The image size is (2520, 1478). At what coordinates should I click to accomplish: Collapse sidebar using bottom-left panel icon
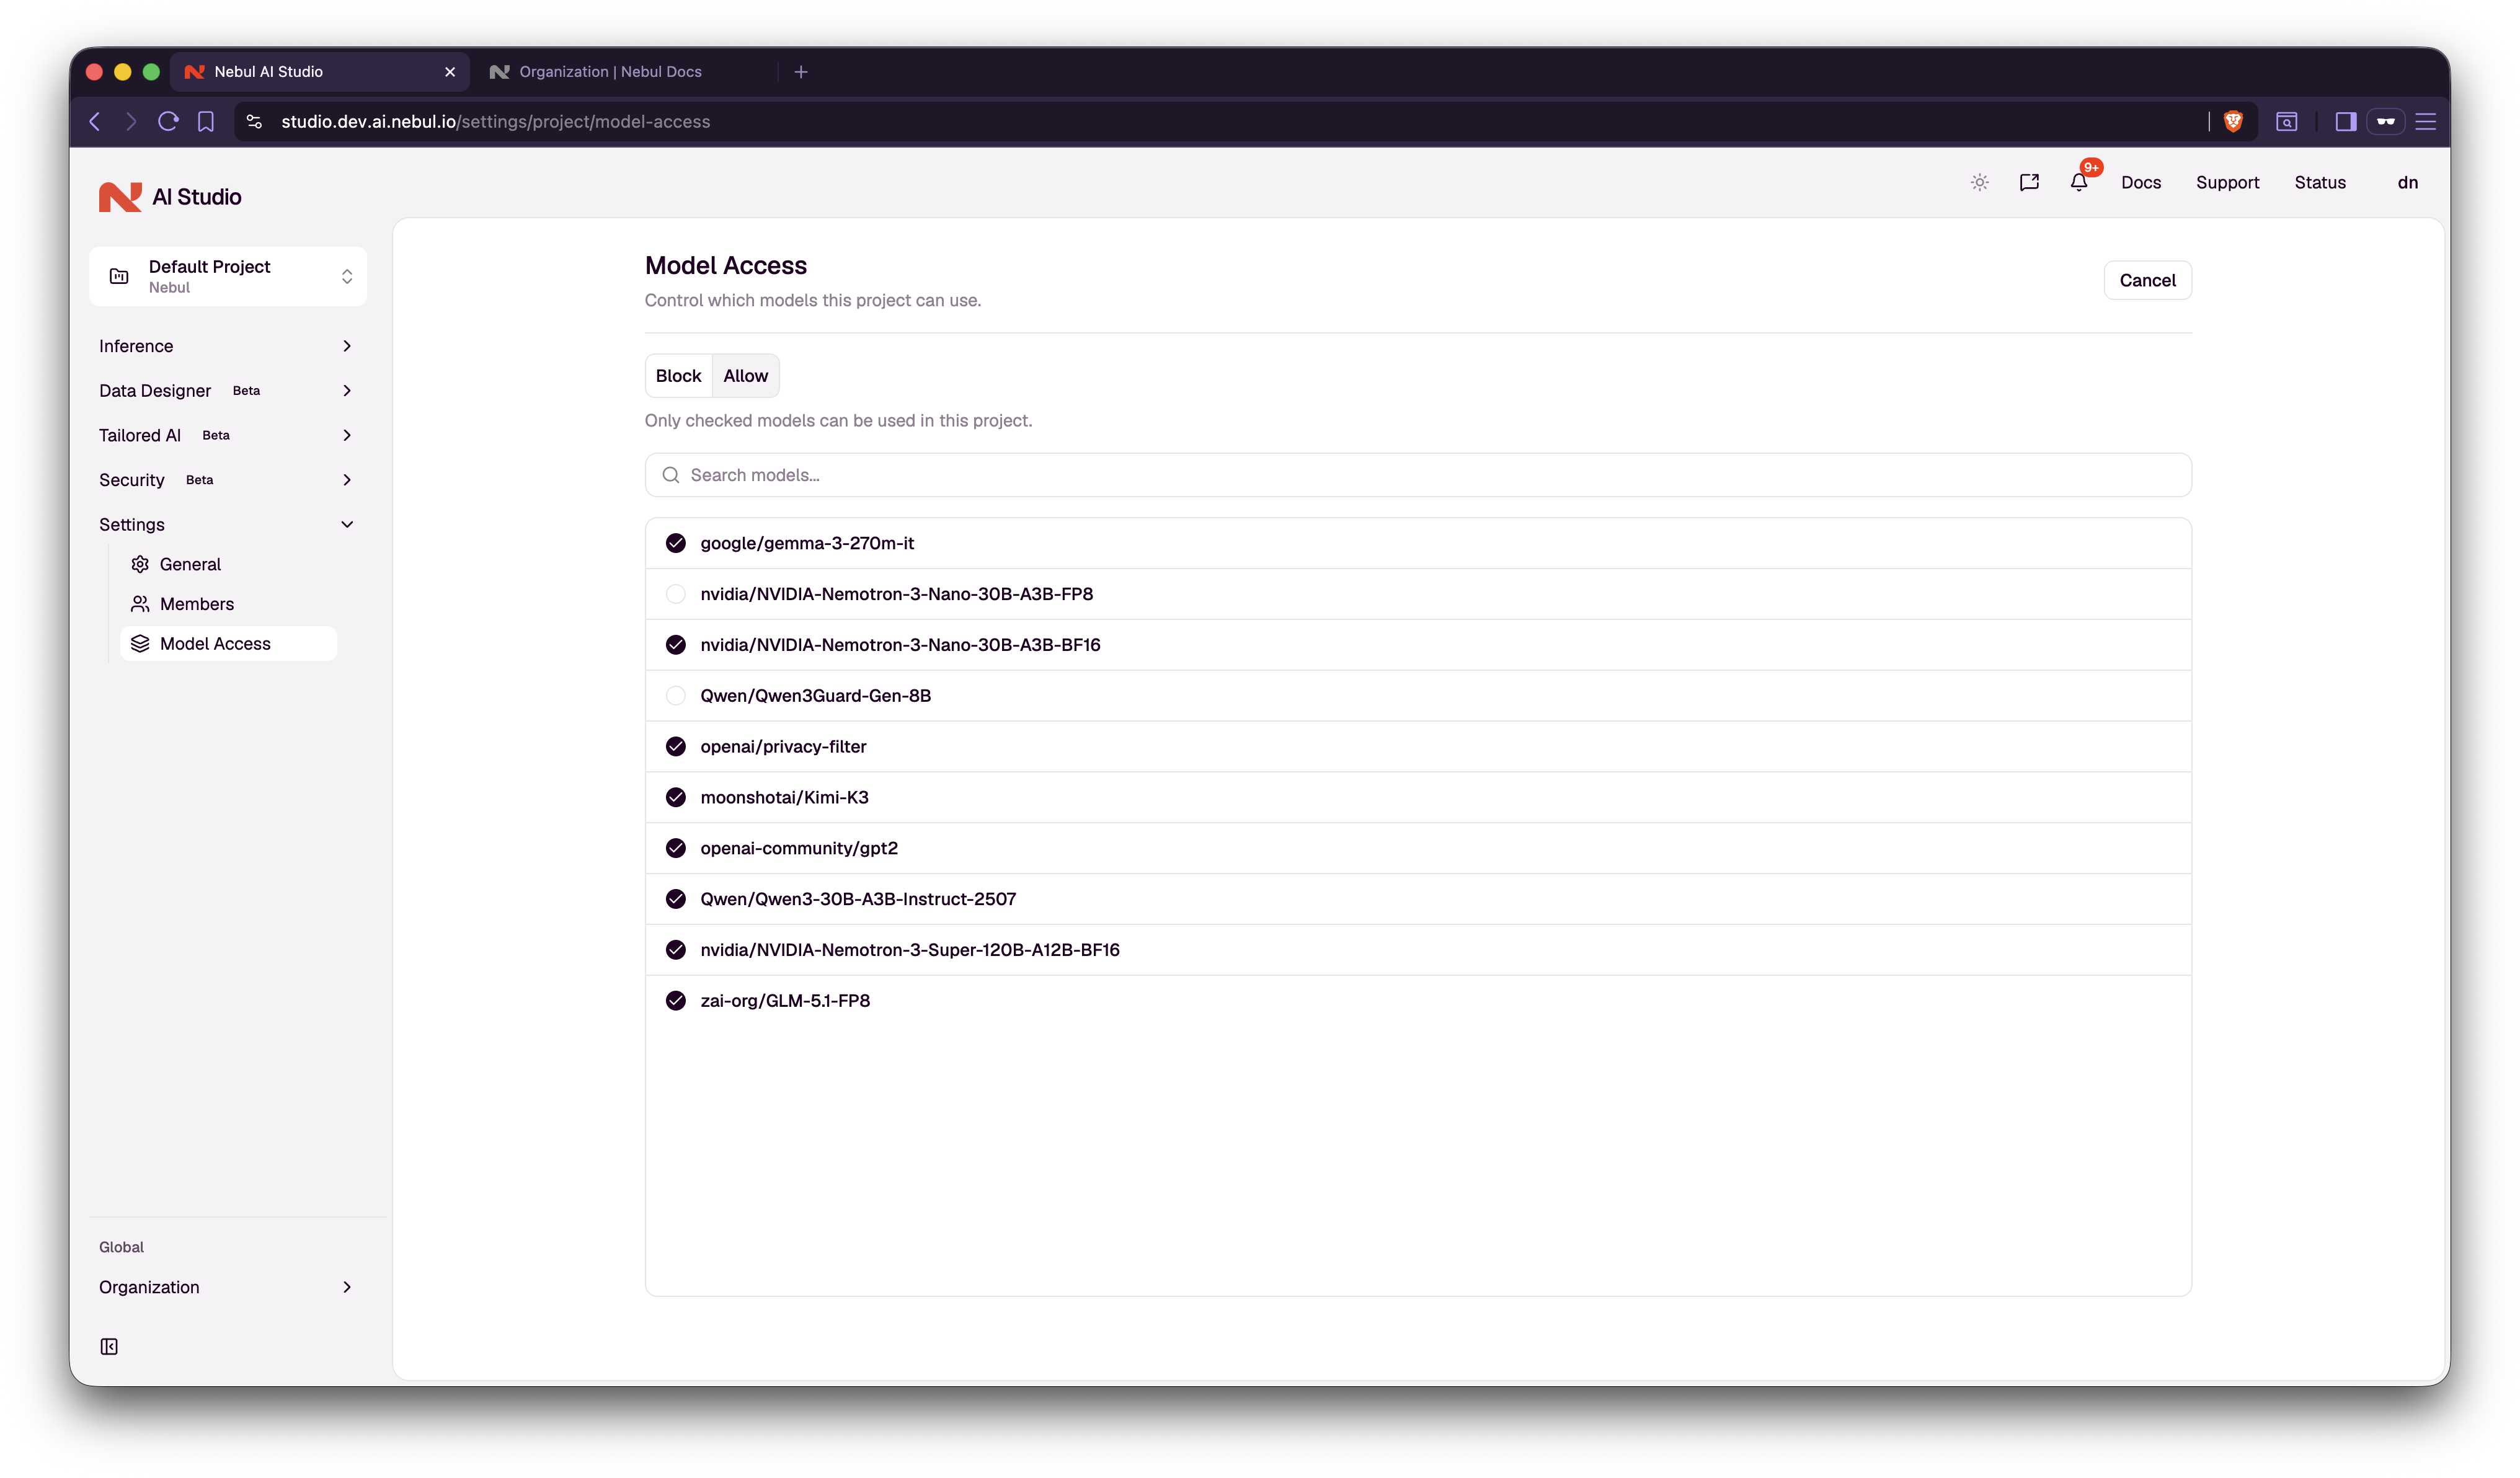click(109, 1346)
